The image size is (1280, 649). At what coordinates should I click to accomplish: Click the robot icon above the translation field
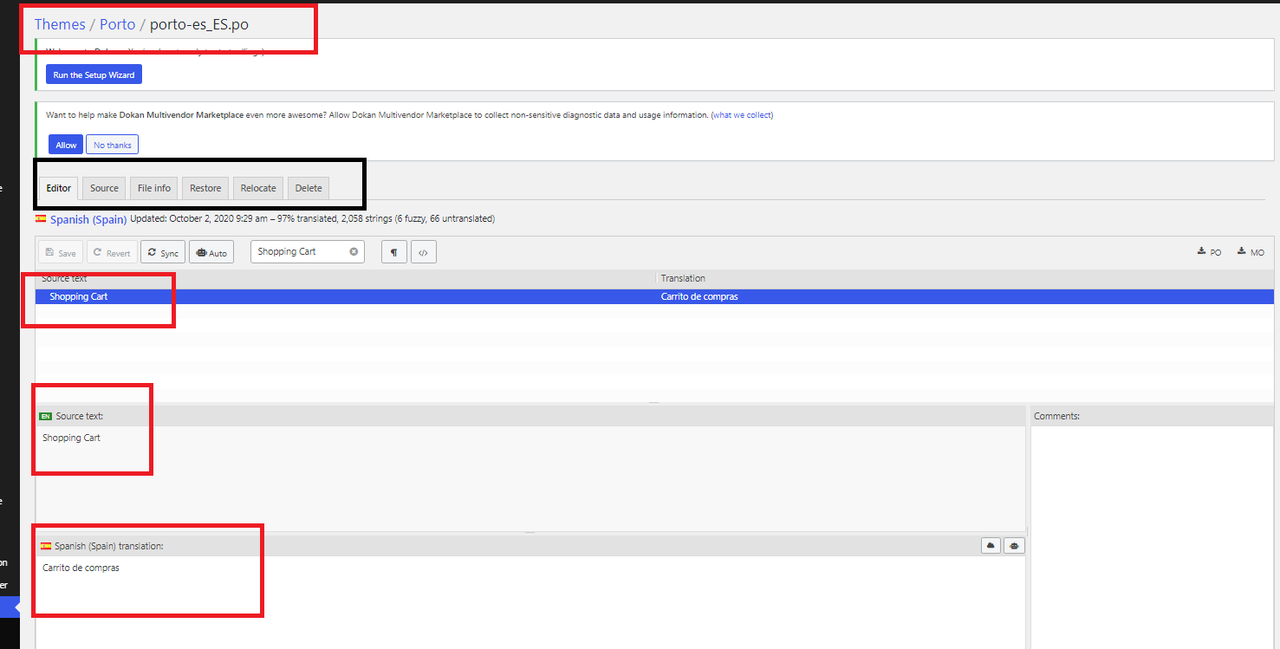pos(1014,546)
